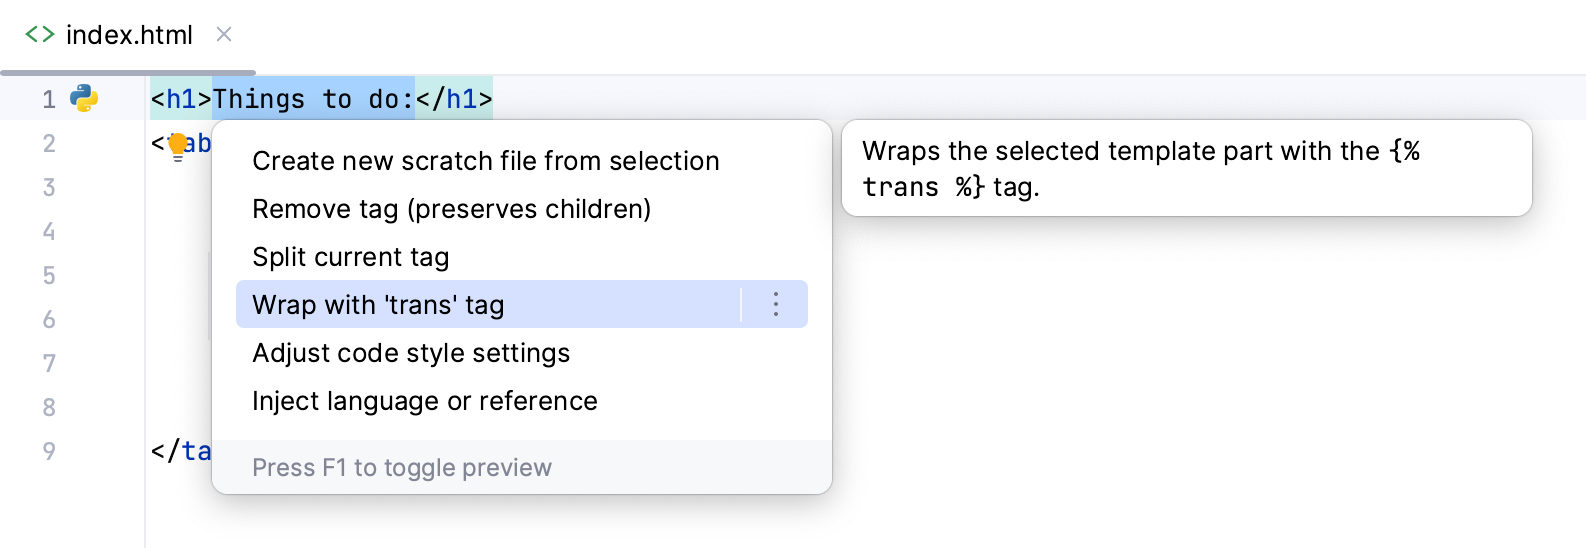The image size is (1586, 548).
Task: Pick the Split current tag action
Action: coord(350,257)
